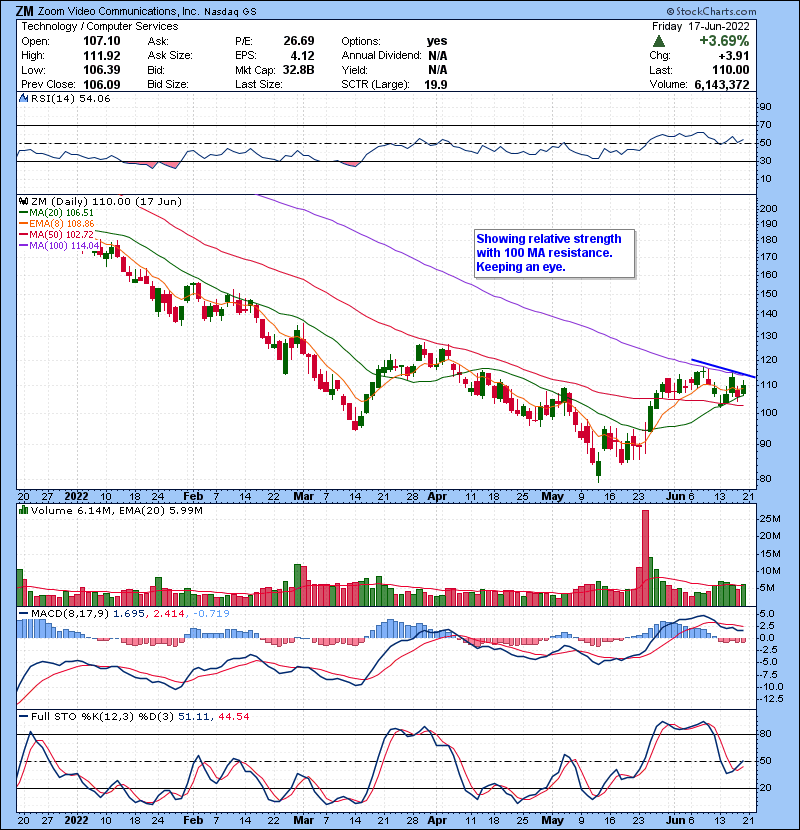This screenshot has height=830, width=800.
Task: Click the Technology / Computer Services sector text
Action: tap(100, 26)
